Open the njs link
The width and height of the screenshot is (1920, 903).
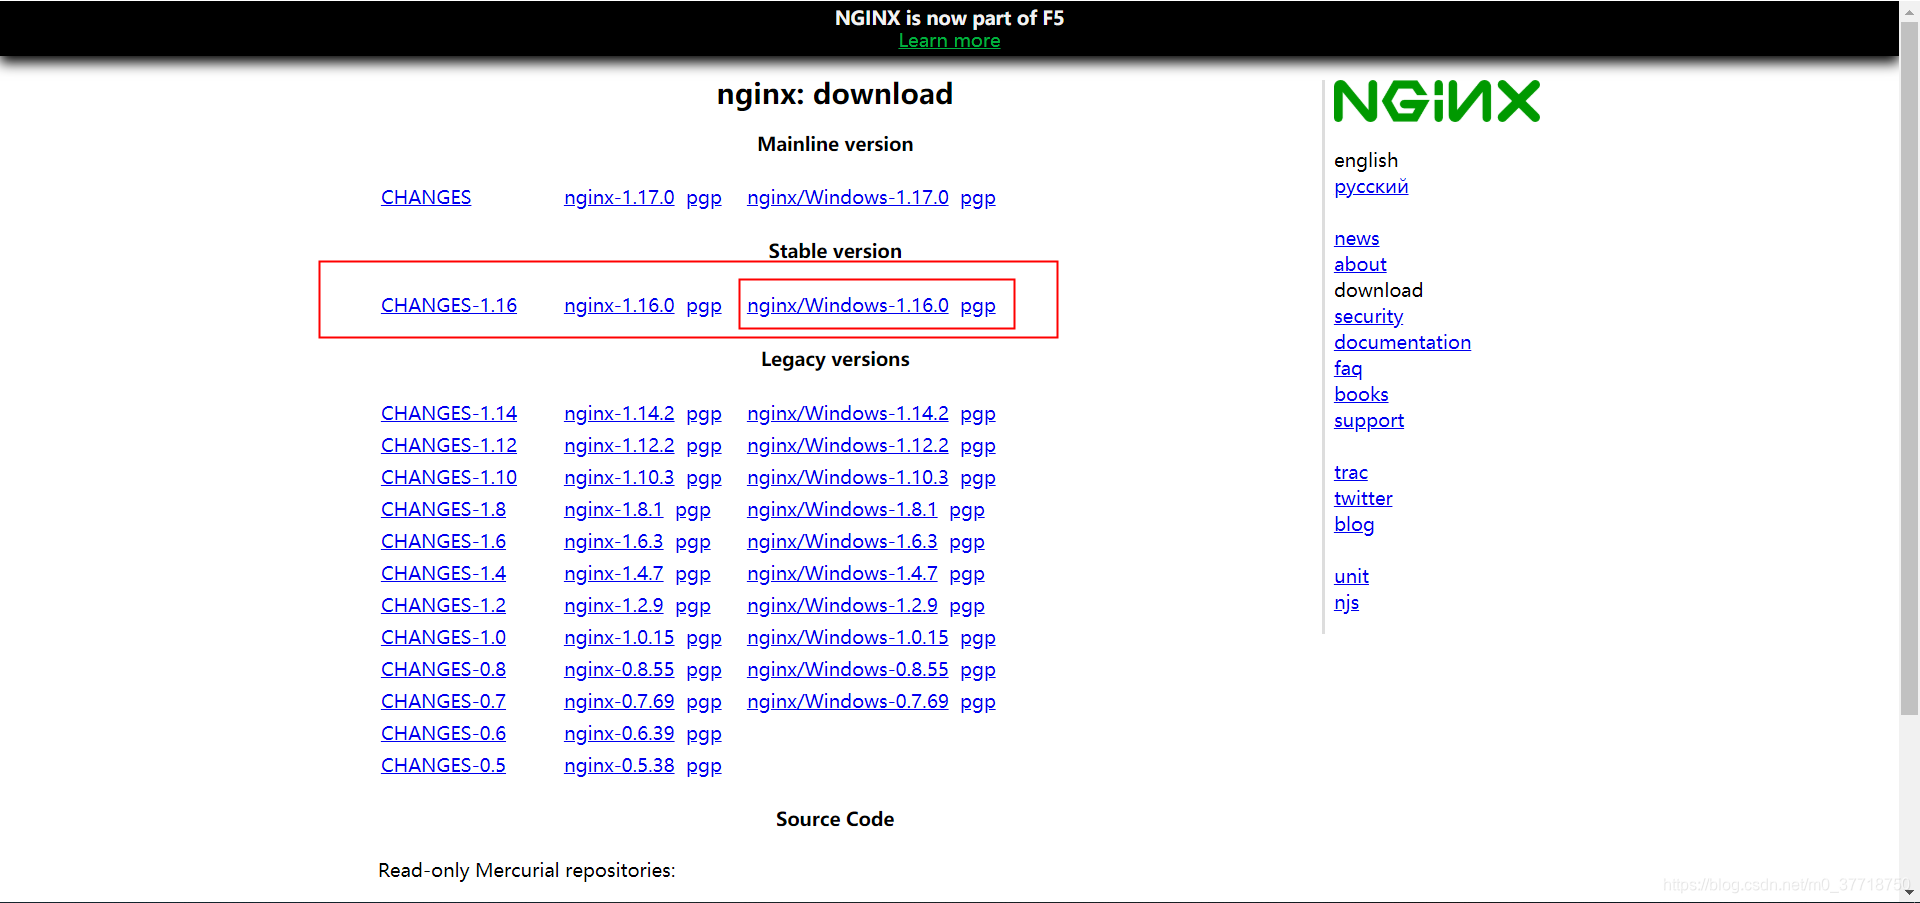point(1346,603)
